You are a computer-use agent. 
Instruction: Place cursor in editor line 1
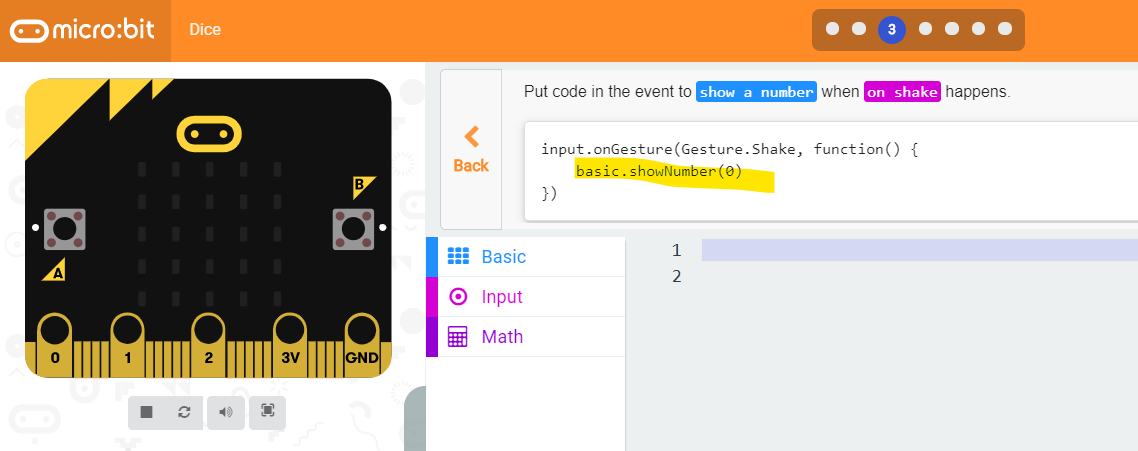pyautogui.click(x=920, y=250)
